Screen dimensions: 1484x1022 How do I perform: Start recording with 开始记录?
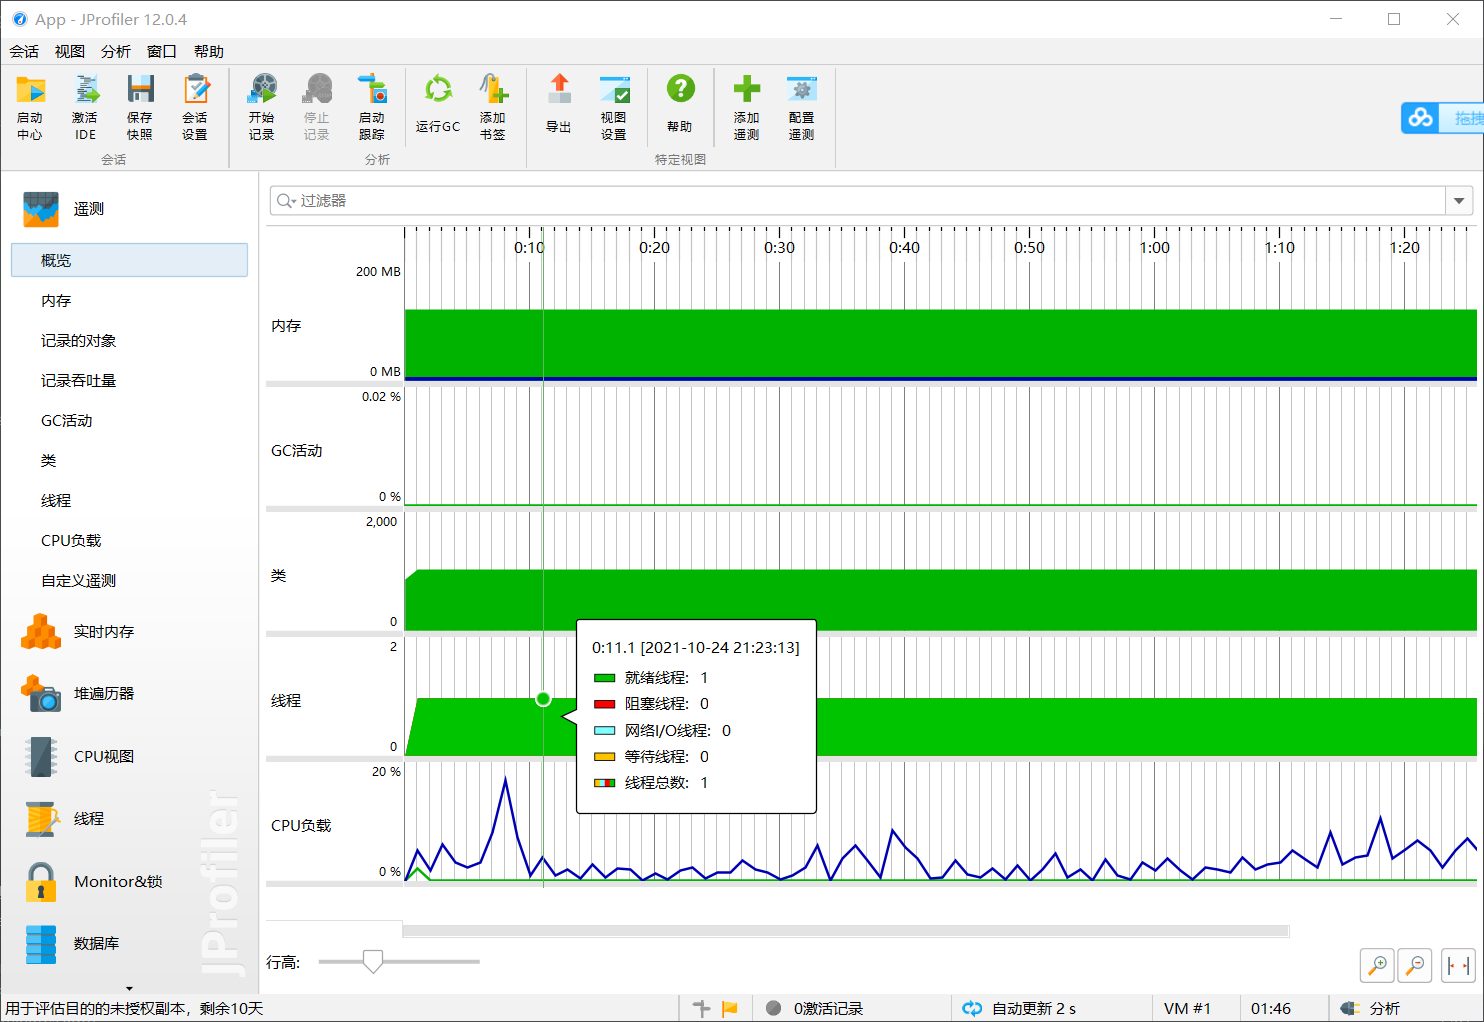point(262,107)
